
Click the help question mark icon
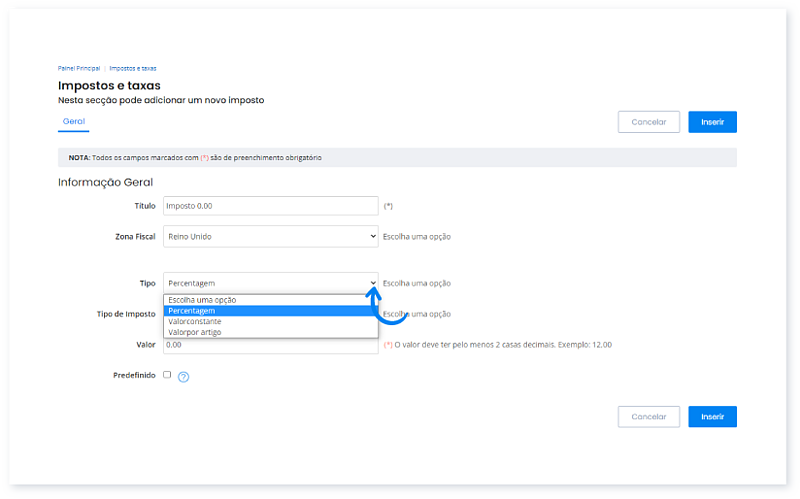coord(183,377)
